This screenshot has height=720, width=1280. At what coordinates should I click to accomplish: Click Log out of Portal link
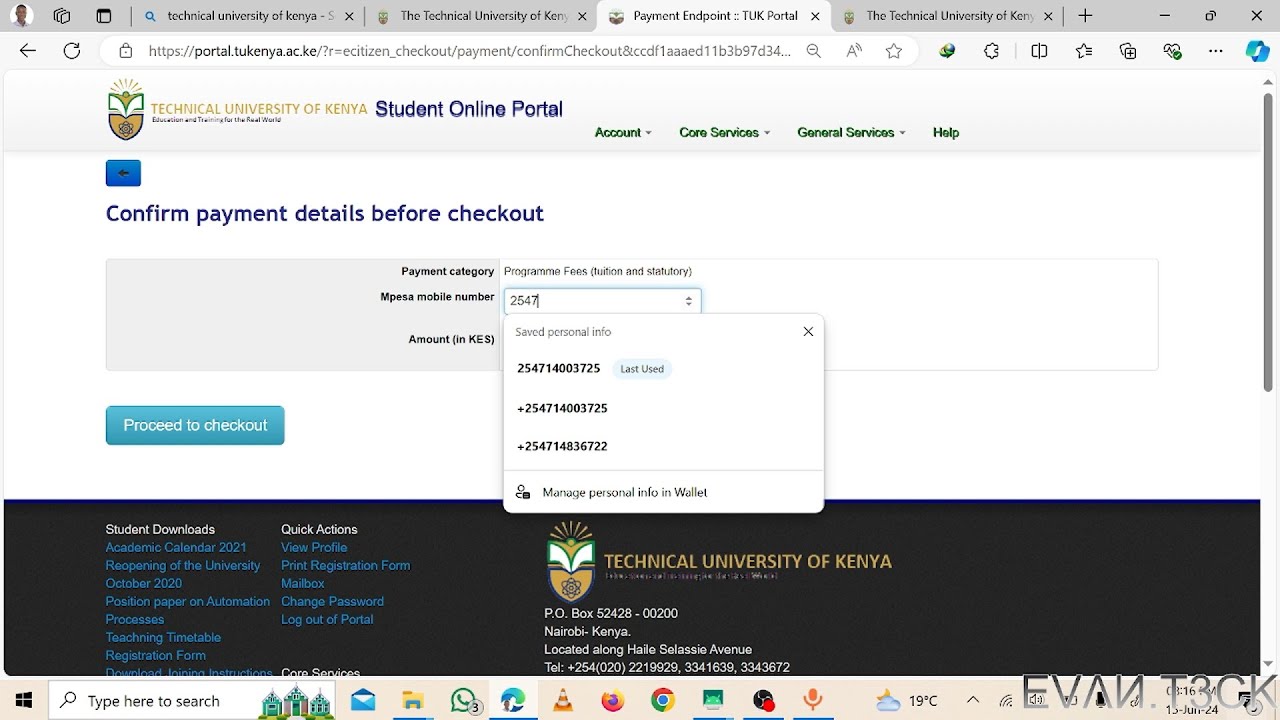327,619
